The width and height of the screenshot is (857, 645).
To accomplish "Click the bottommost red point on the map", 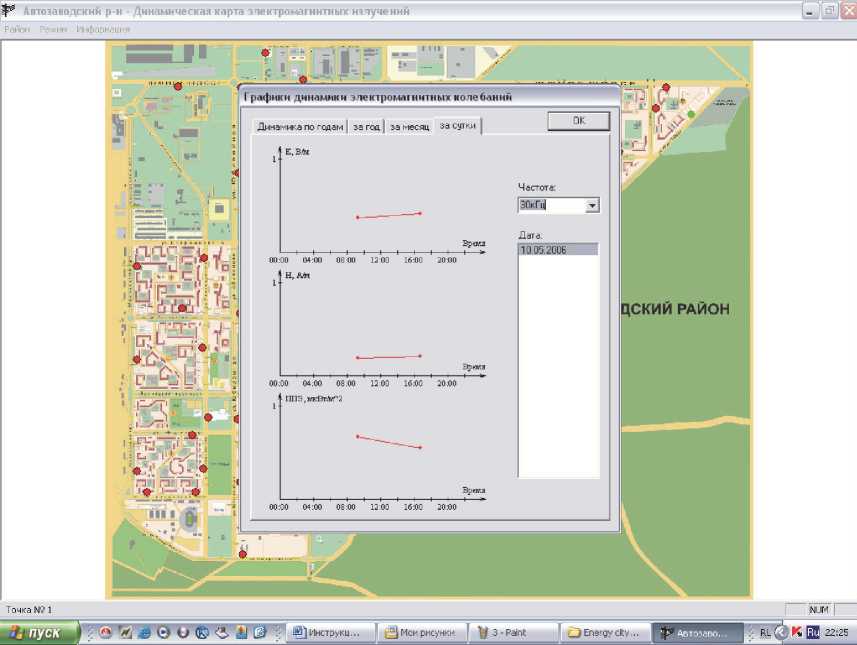I will point(243,554).
